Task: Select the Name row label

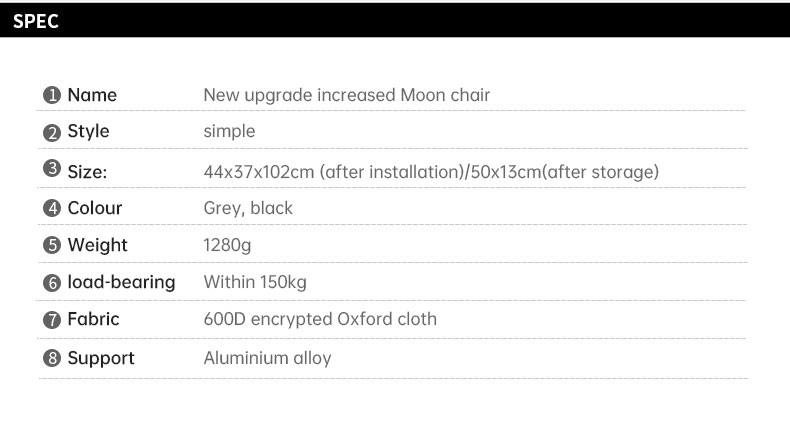Action: (92, 96)
